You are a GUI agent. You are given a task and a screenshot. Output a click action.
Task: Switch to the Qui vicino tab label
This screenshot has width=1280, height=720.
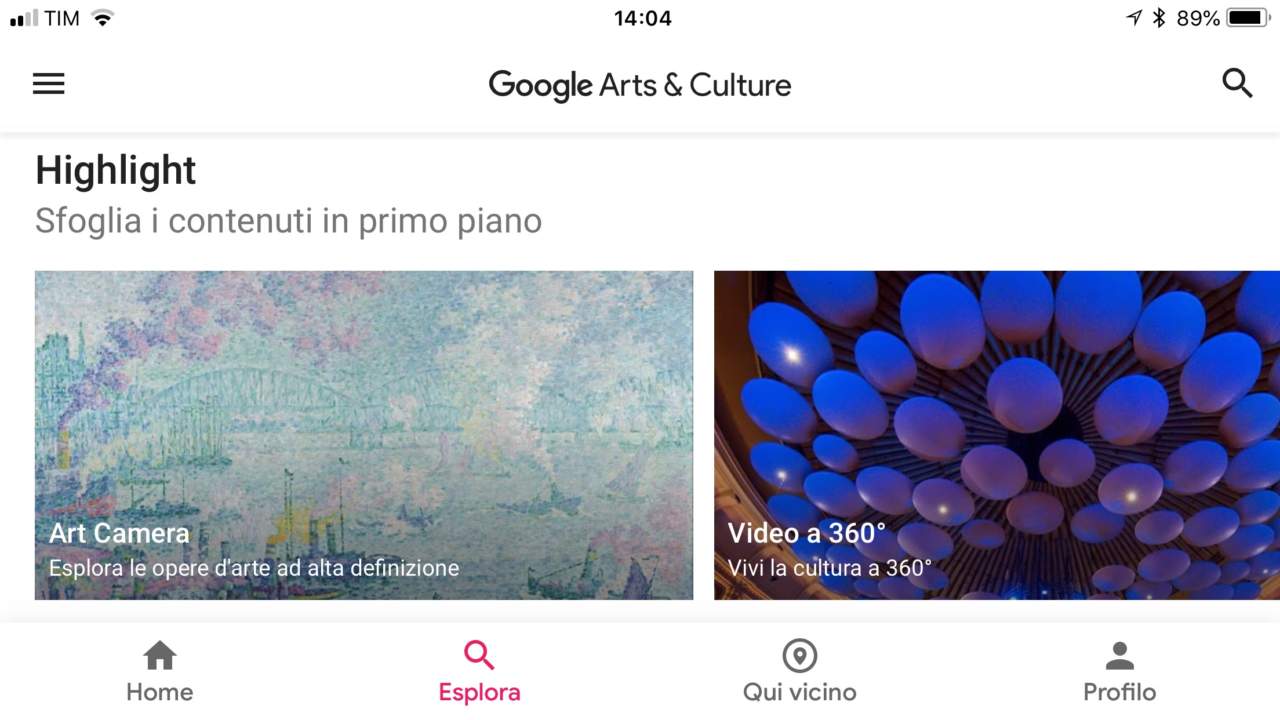pos(800,692)
